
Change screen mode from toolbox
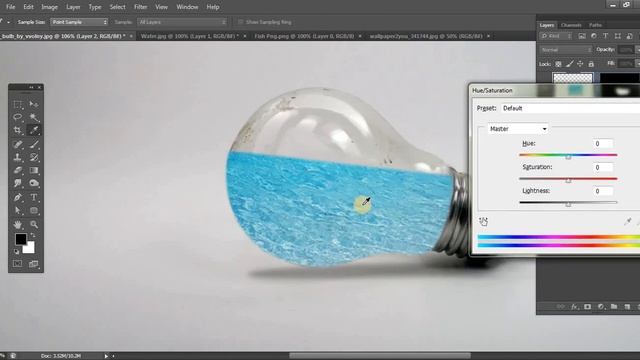point(34,264)
